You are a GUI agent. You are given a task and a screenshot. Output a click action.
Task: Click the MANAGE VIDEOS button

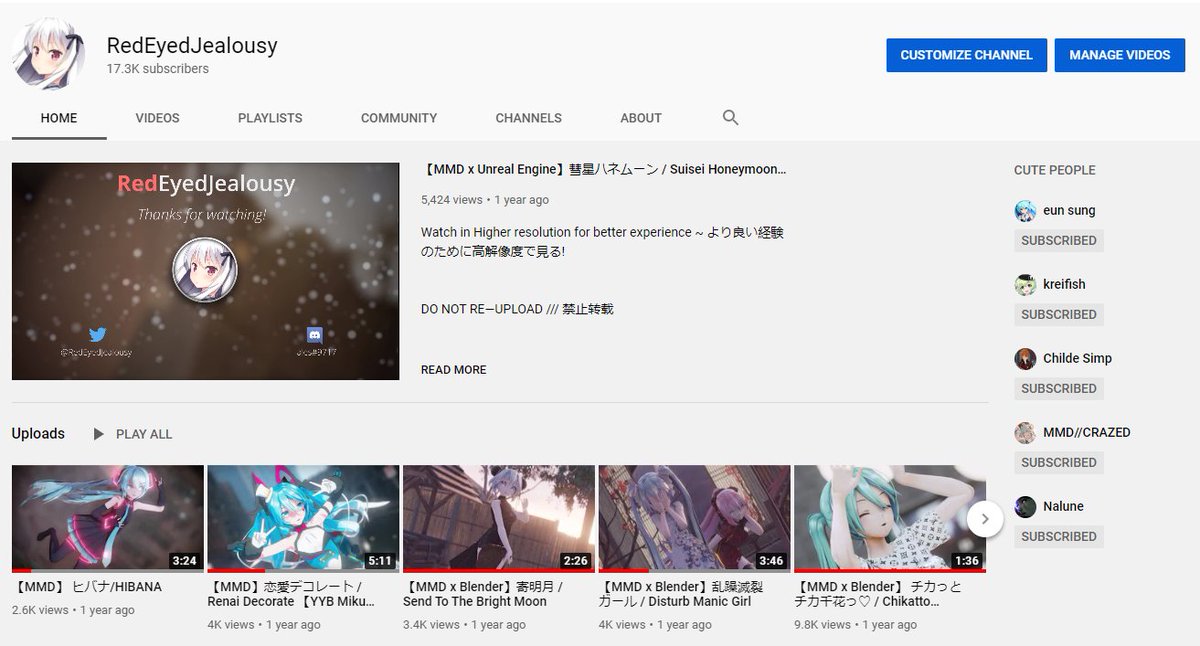pyautogui.click(x=1120, y=55)
